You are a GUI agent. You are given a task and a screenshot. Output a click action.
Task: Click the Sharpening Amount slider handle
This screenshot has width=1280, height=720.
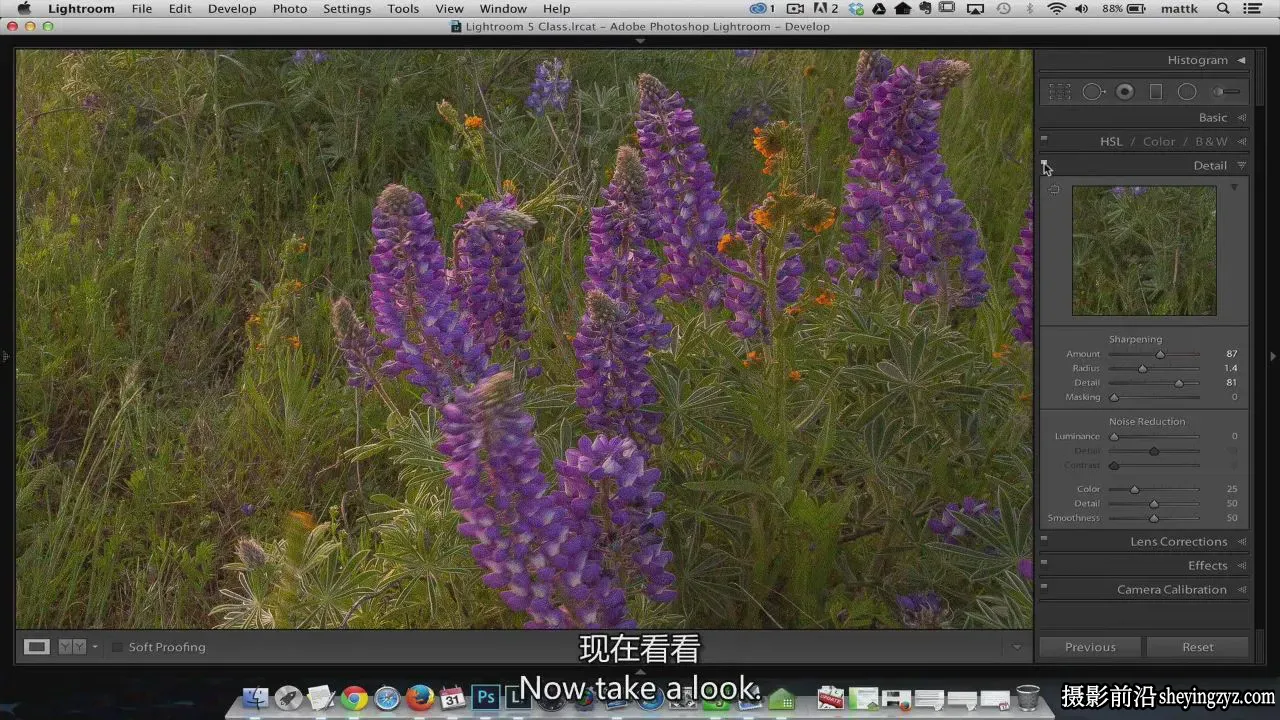tap(1160, 354)
